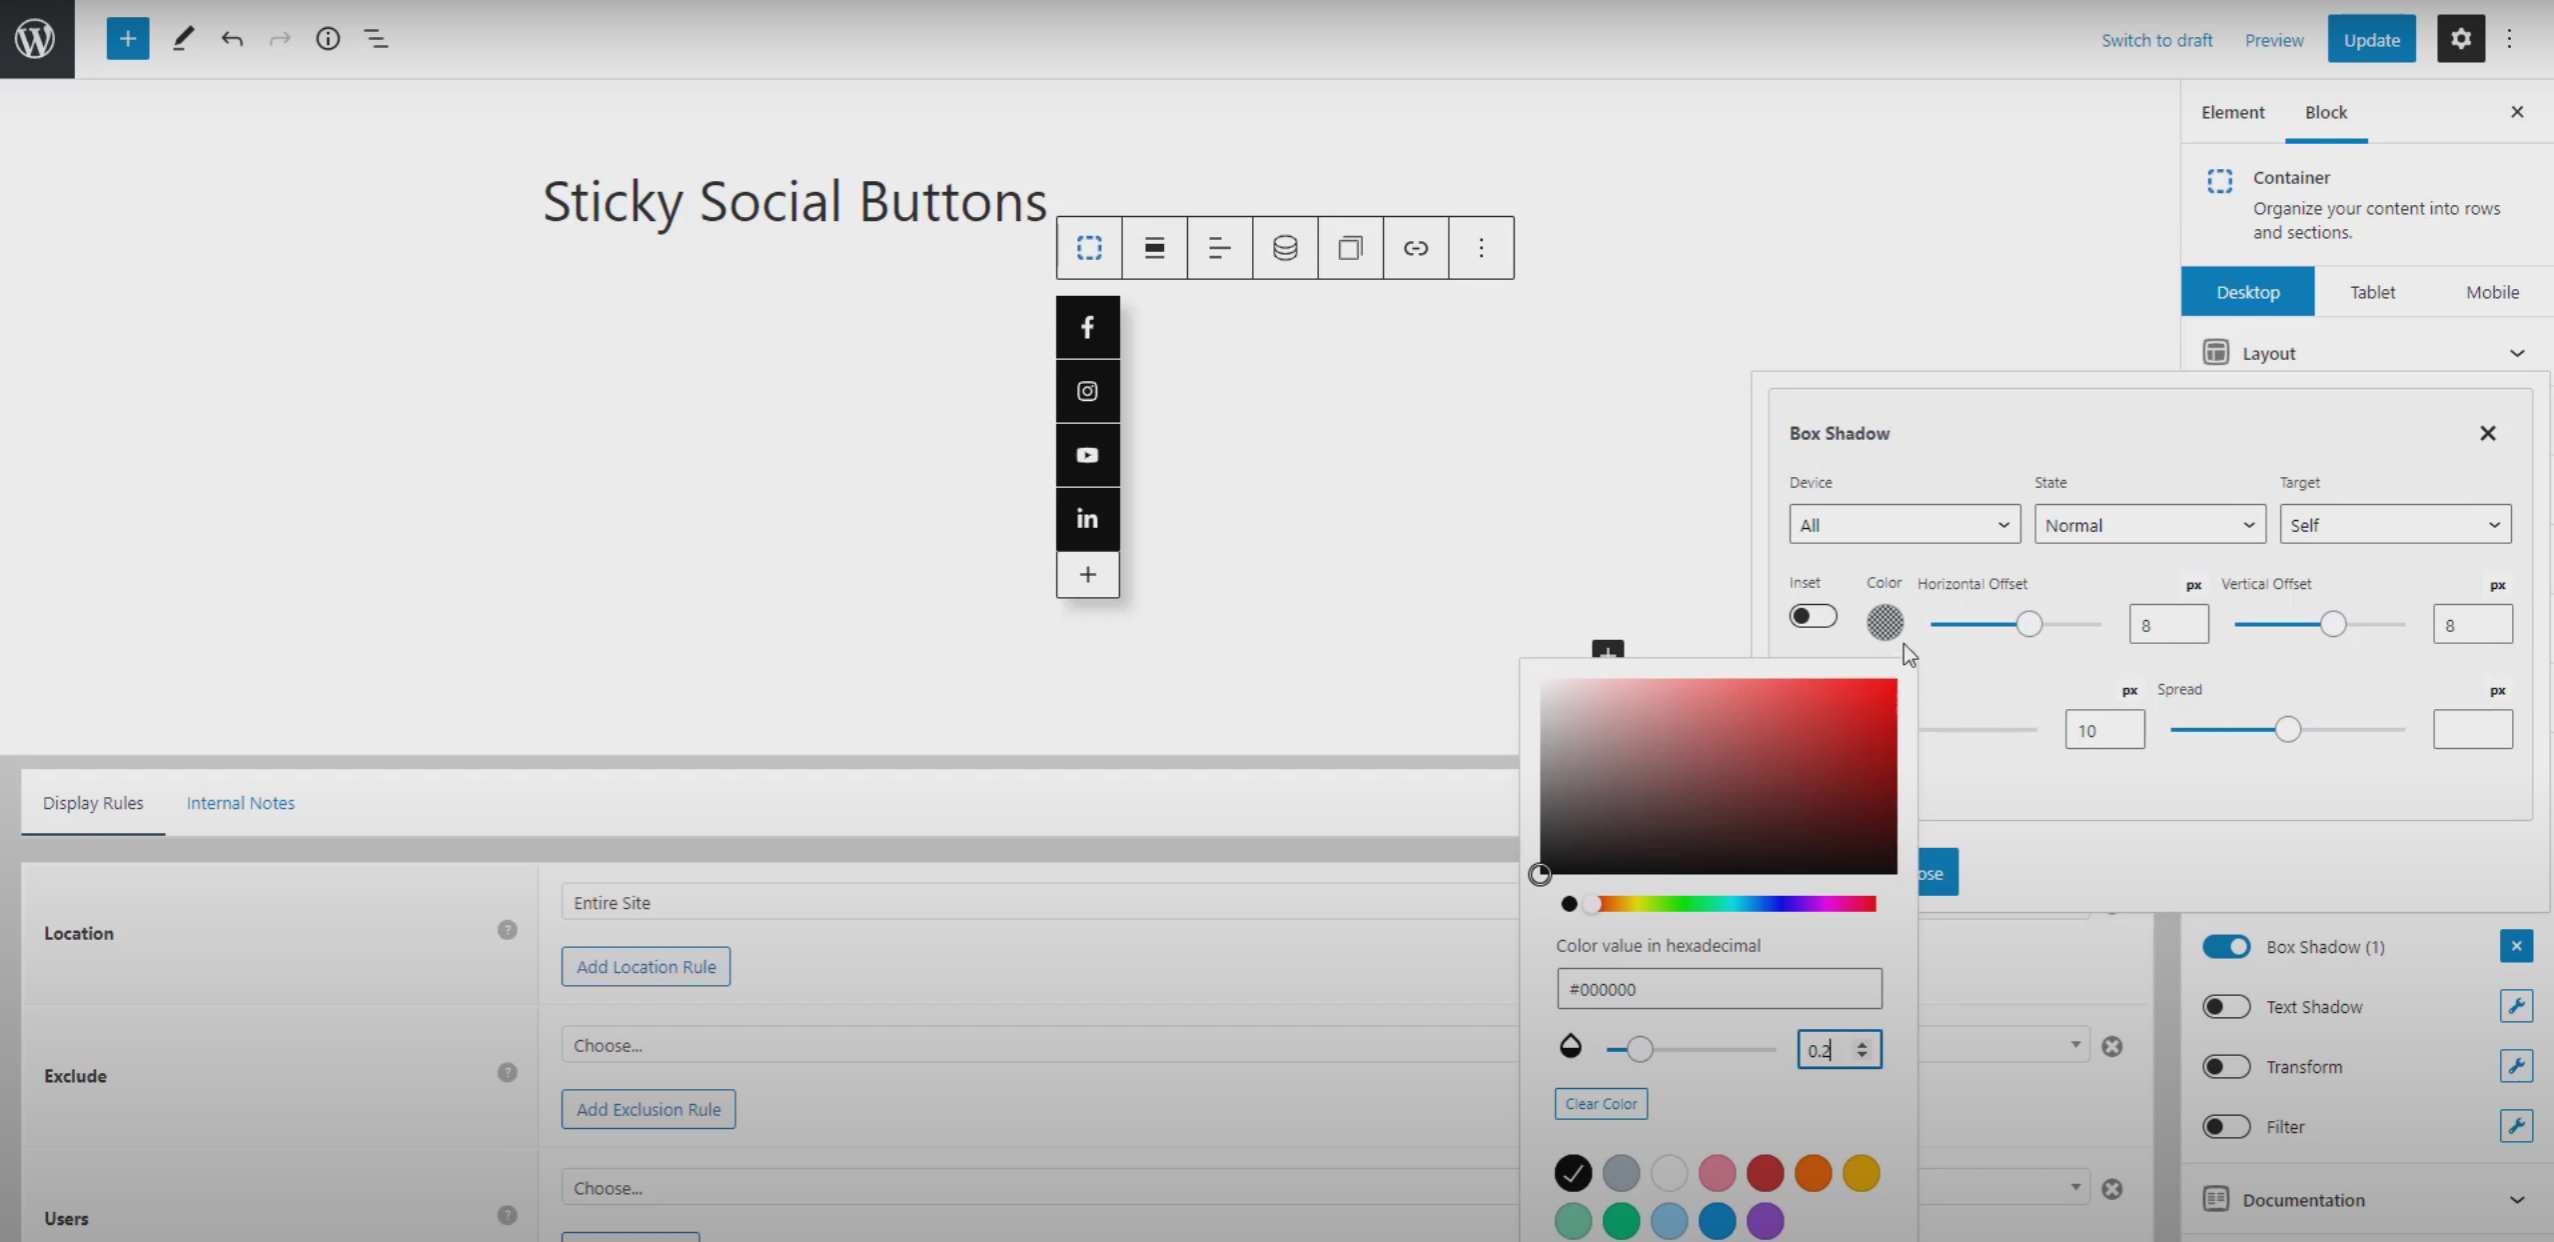Open the document overview list view
The height and width of the screenshot is (1242, 2554).
[376, 38]
